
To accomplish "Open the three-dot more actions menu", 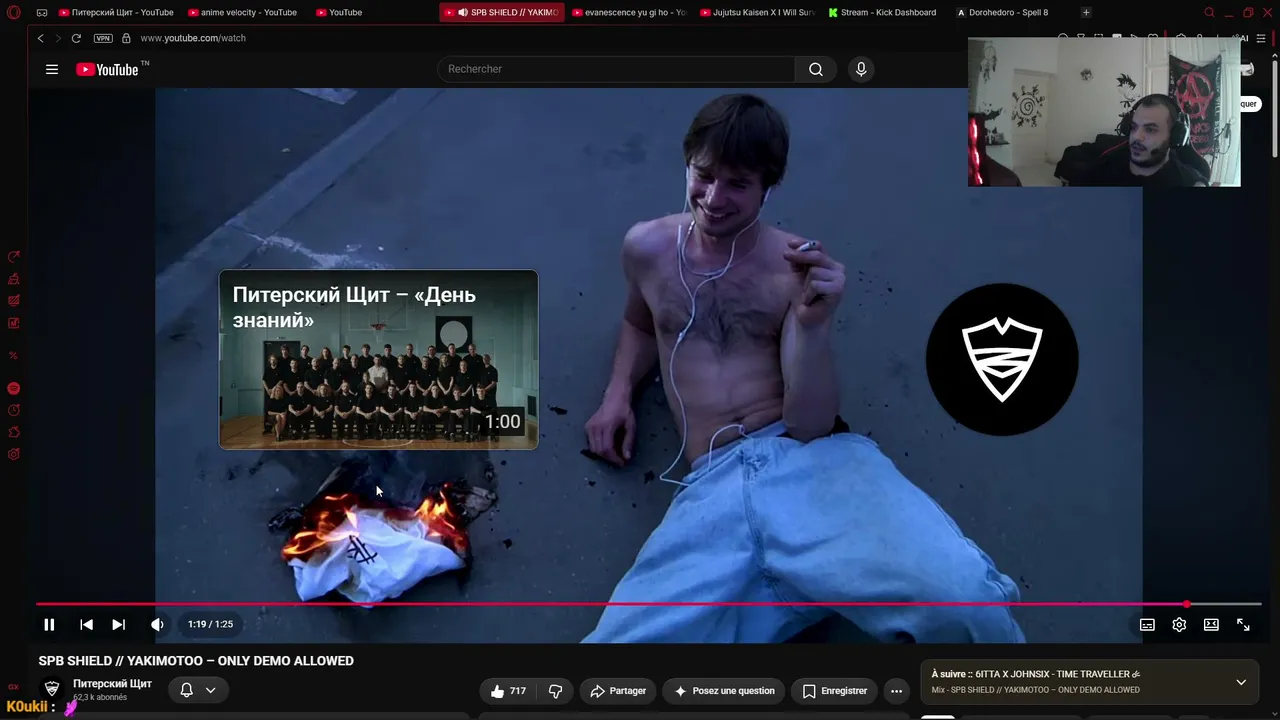I will [896, 691].
